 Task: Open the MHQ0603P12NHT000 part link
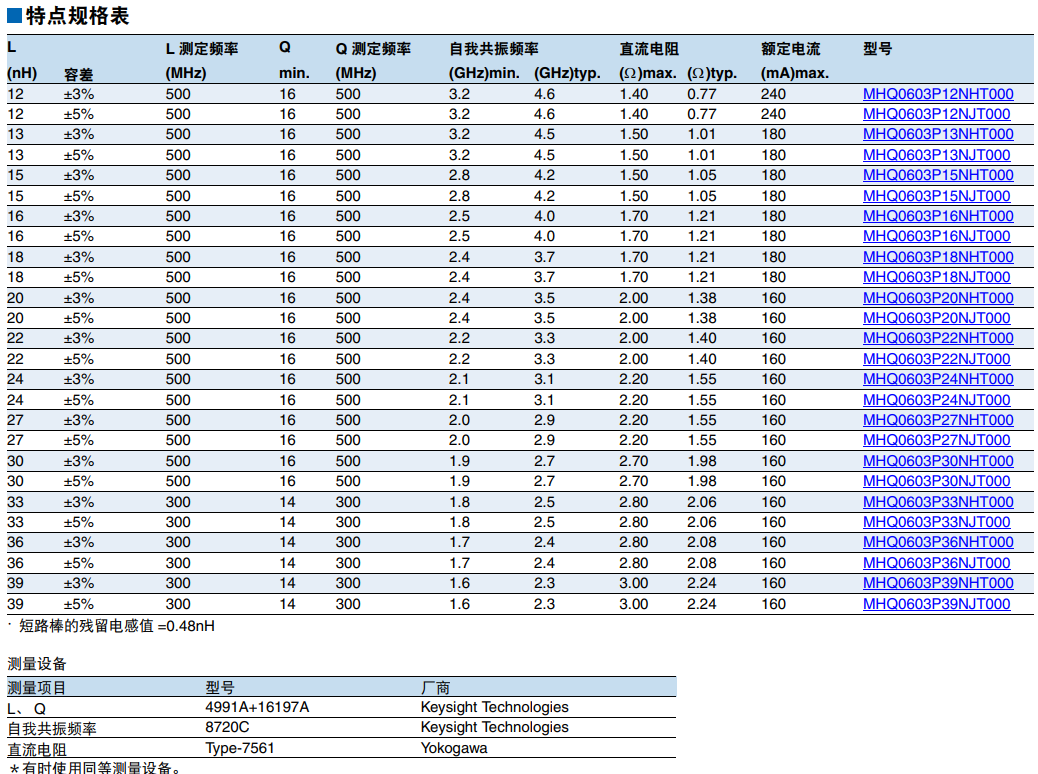click(938, 94)
